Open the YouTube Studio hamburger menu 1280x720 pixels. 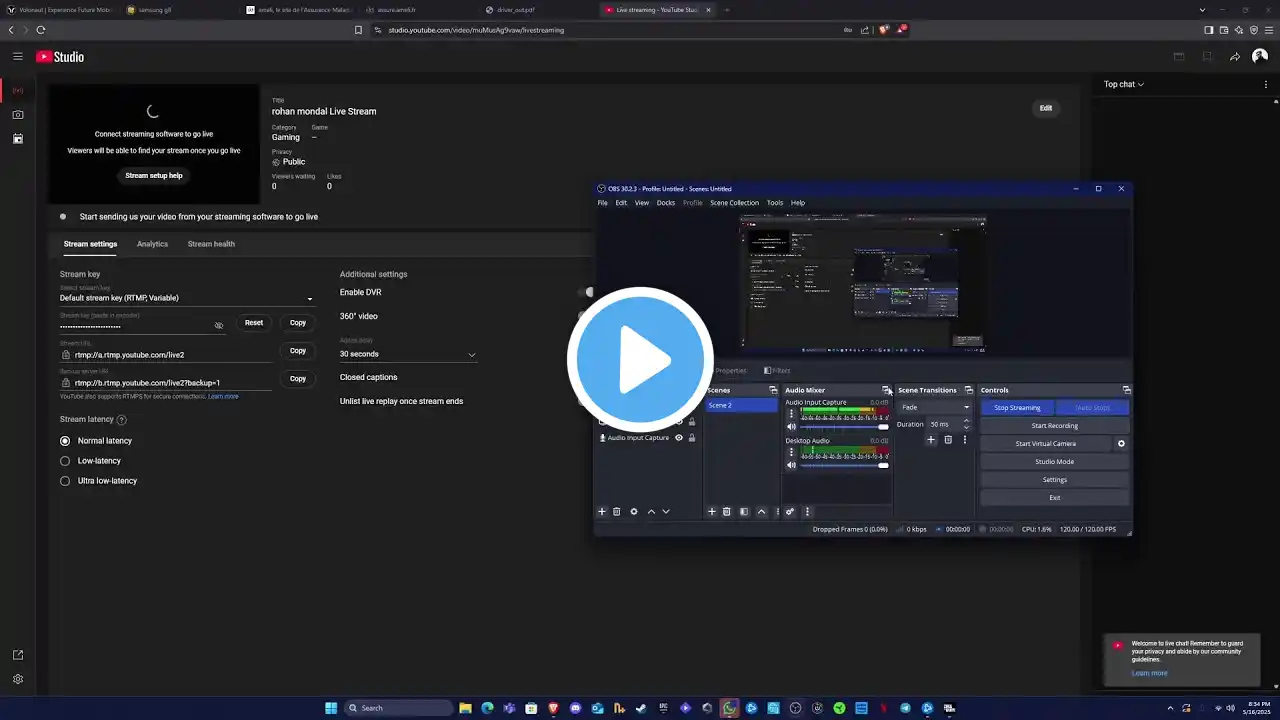click(18, 56)
